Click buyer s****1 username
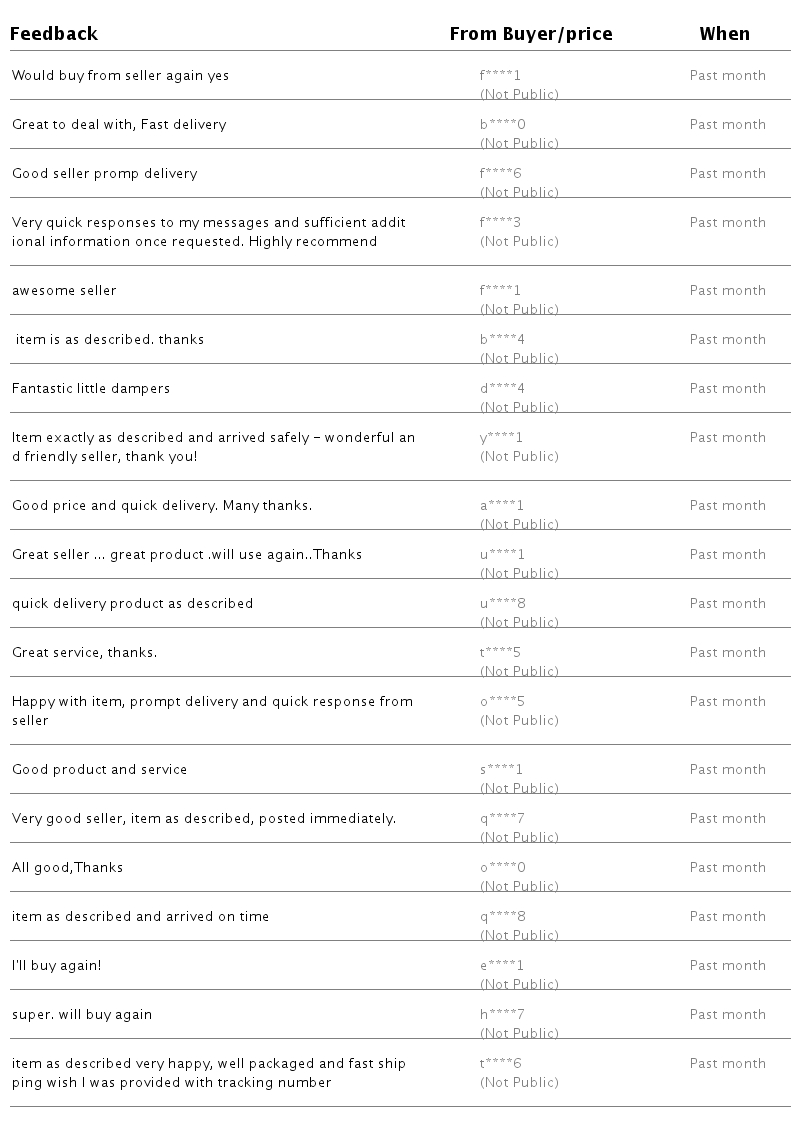The image size is (800, 1126). tap(501, 770)
